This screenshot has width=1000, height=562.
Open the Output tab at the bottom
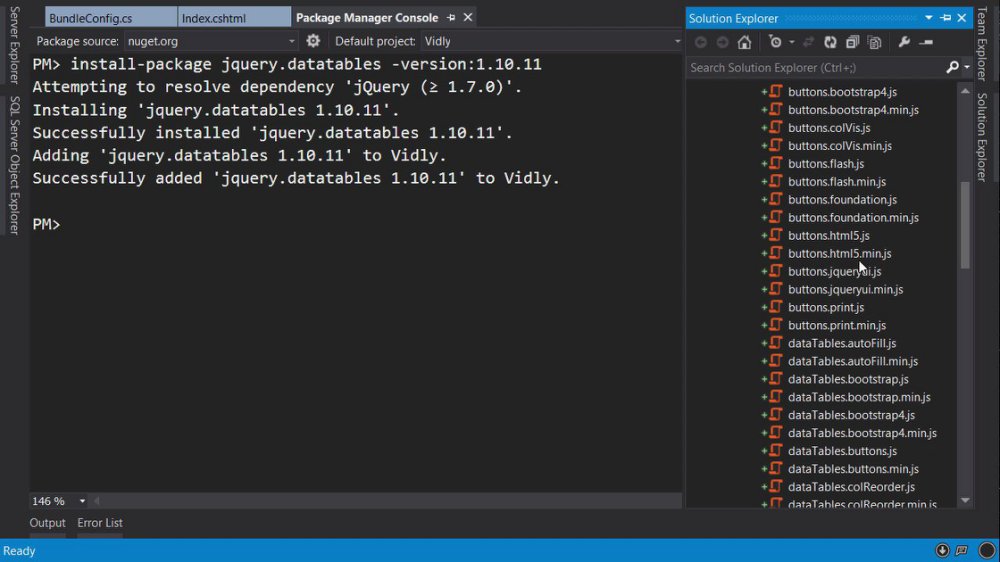coord(47,522)
